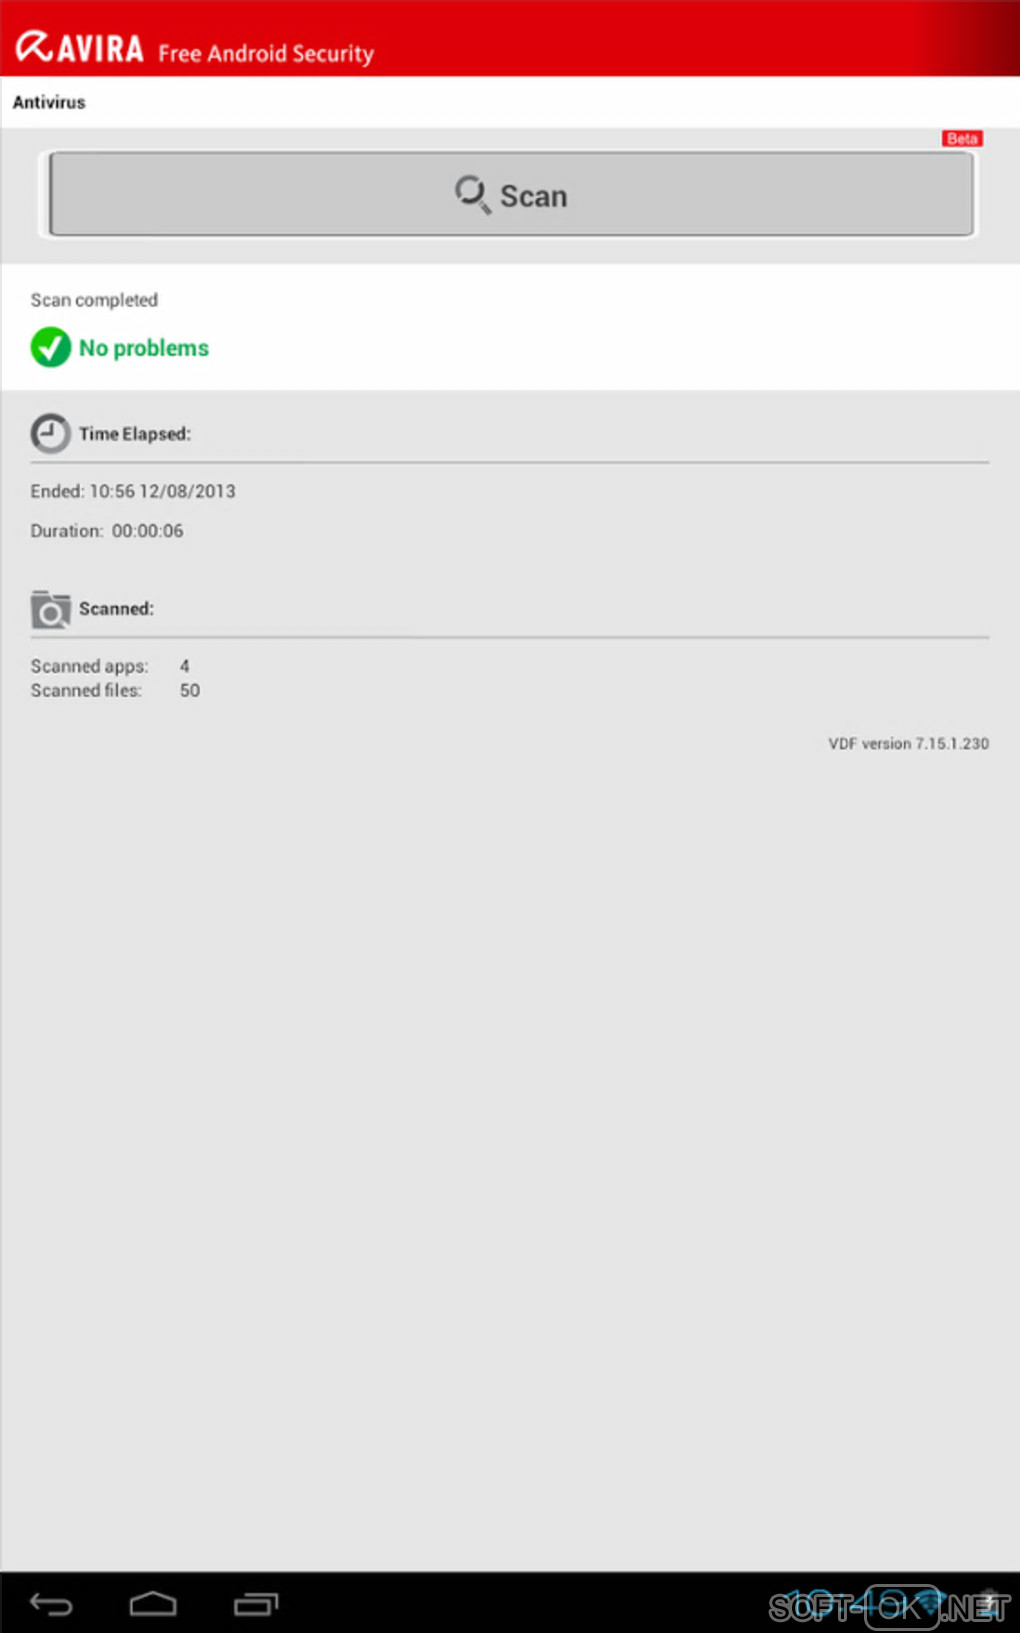This screenshot has width=1020, height=1633.
Task: Click the Scanned files count row
Action: [115, 691]
